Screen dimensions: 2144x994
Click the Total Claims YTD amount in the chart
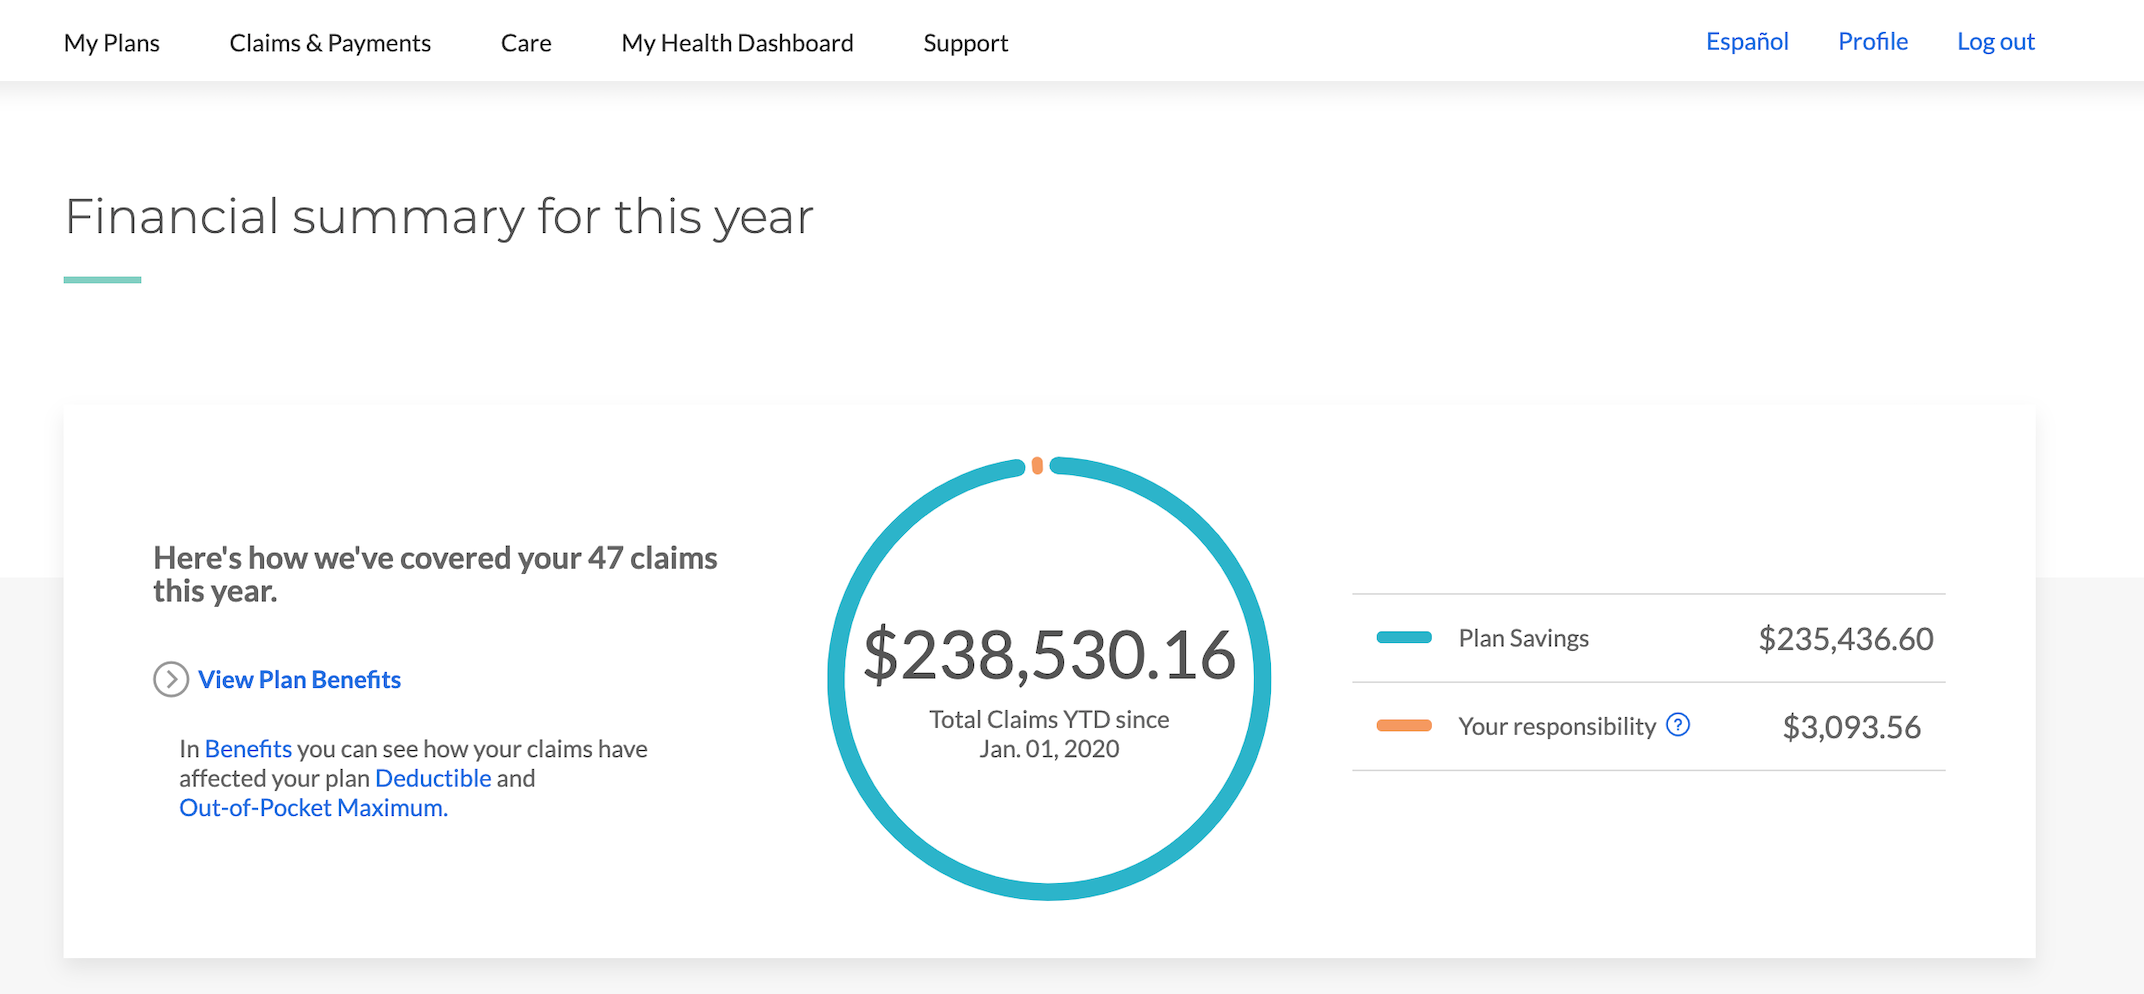[x=1049, y=657]
